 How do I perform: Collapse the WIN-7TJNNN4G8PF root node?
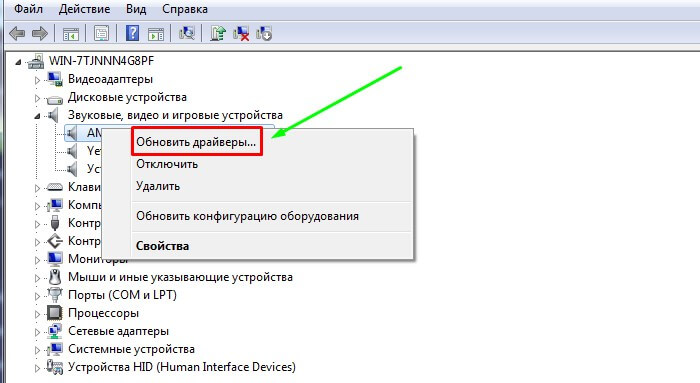(18, 62)
